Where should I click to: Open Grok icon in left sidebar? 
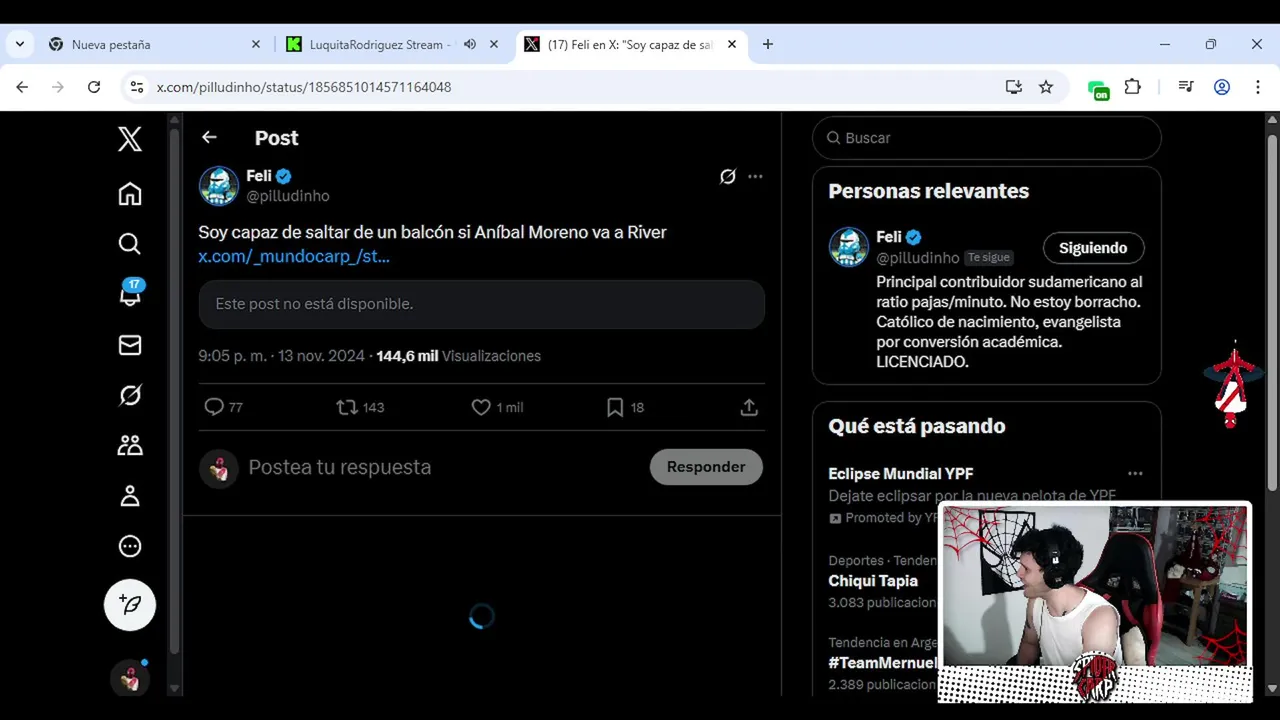pyautogui.click(x=130, y=395)
